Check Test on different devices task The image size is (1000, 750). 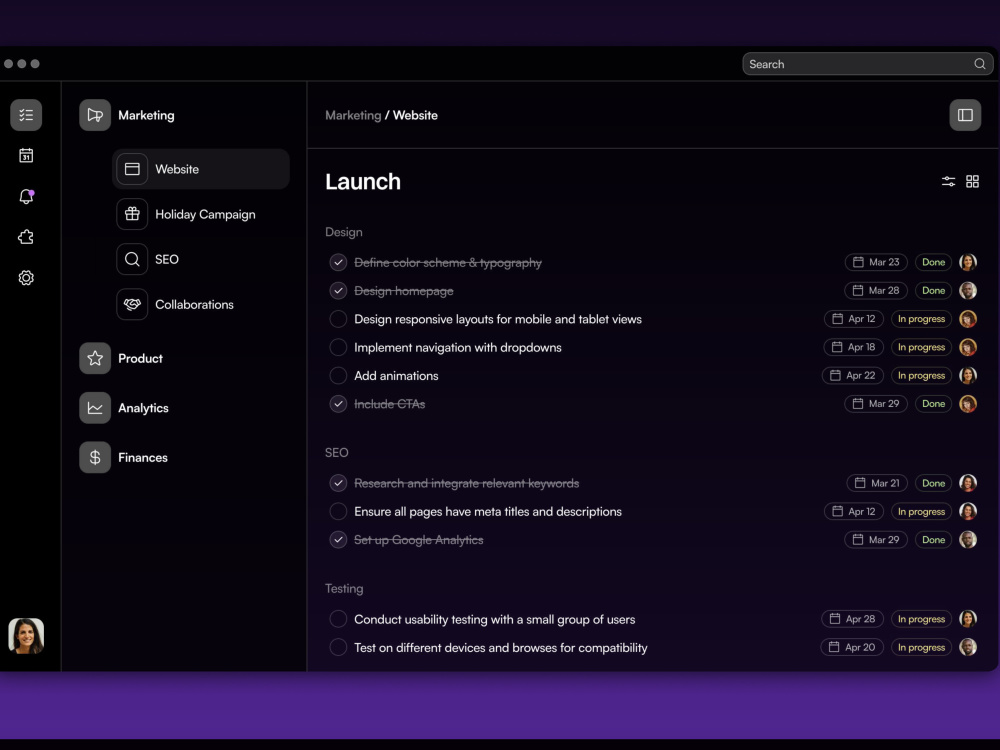(x=338, y=647)
